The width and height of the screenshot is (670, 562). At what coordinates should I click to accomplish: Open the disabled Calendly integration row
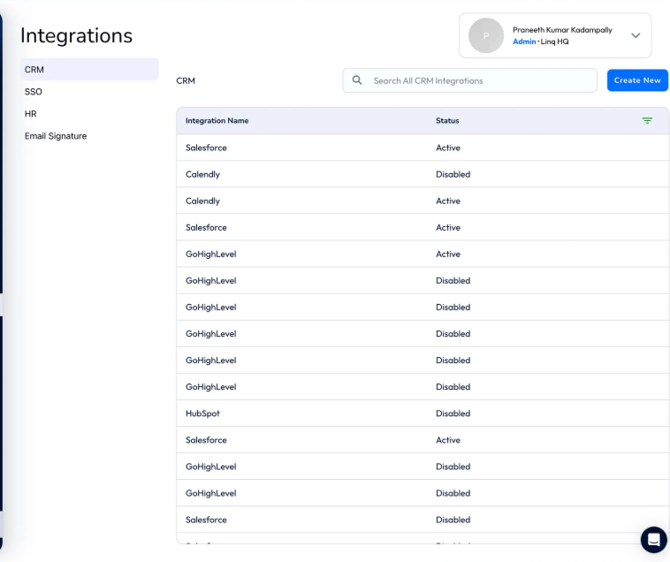(203, 175)
